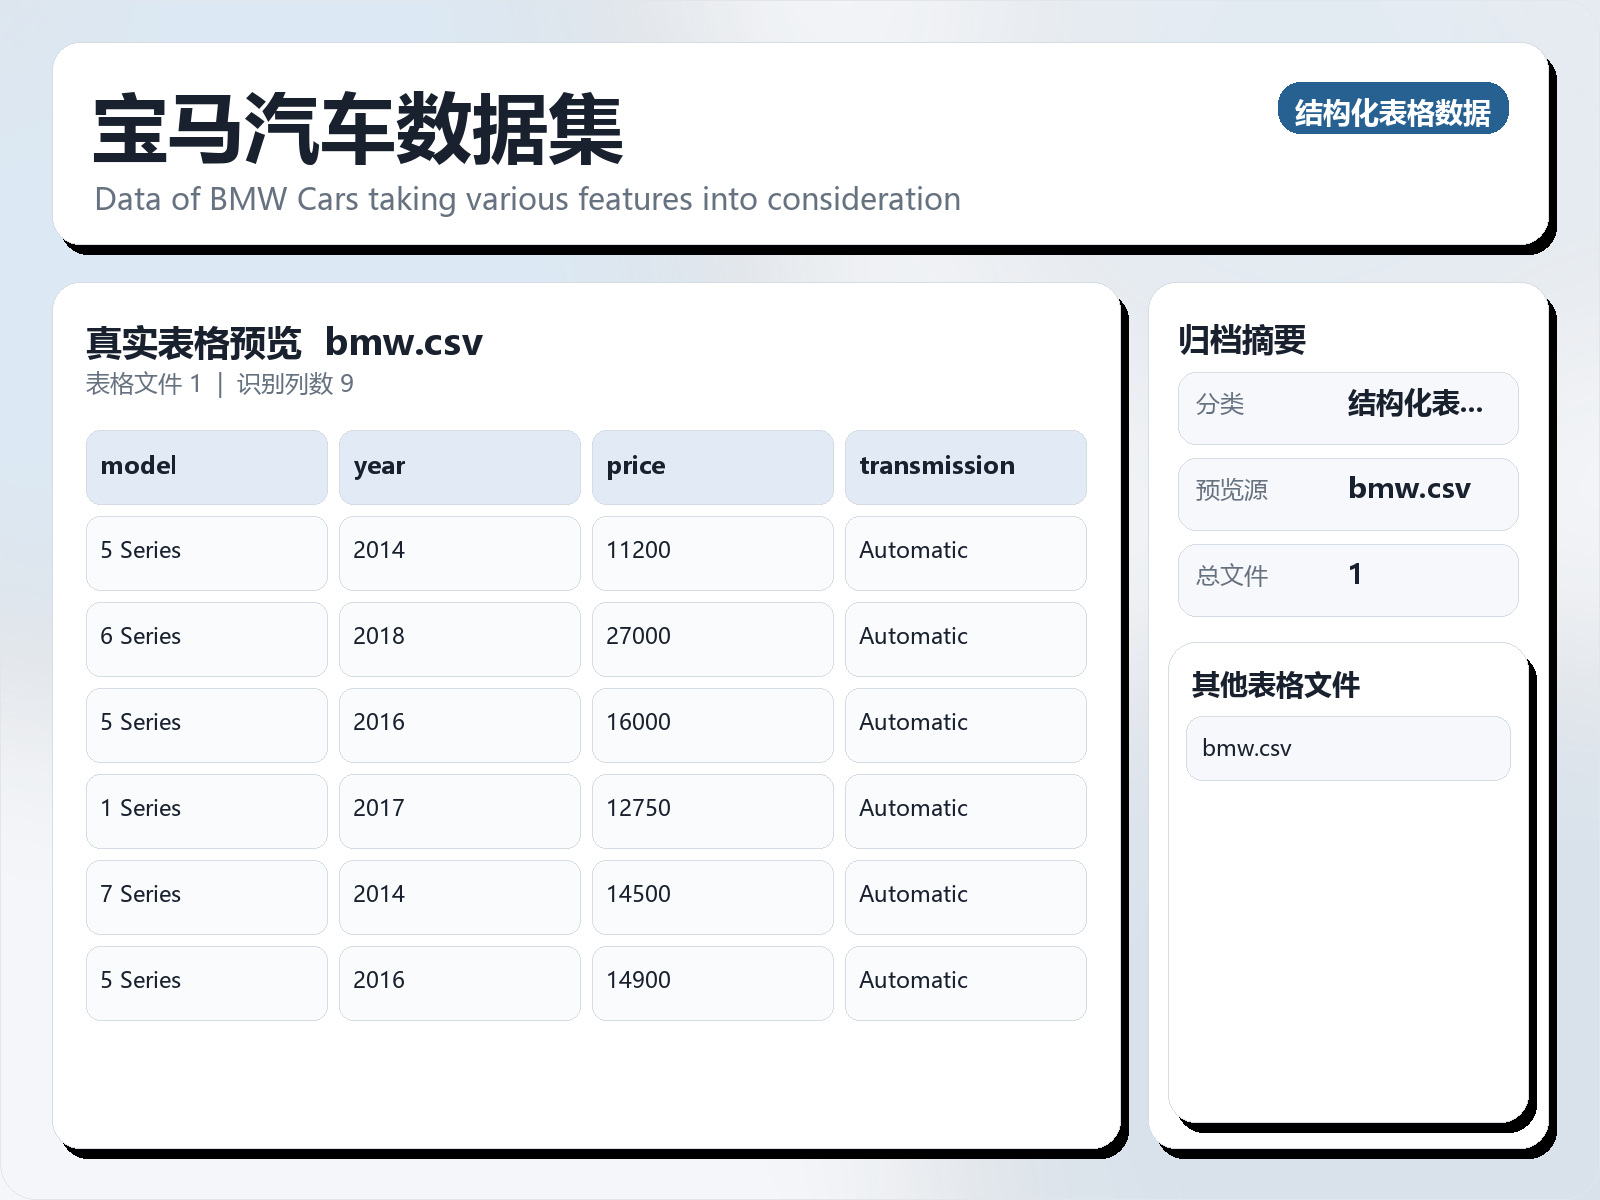The width and height of the screenshot is (1600, 1200).
Task: Select the year column header
Action: (459, 466)
